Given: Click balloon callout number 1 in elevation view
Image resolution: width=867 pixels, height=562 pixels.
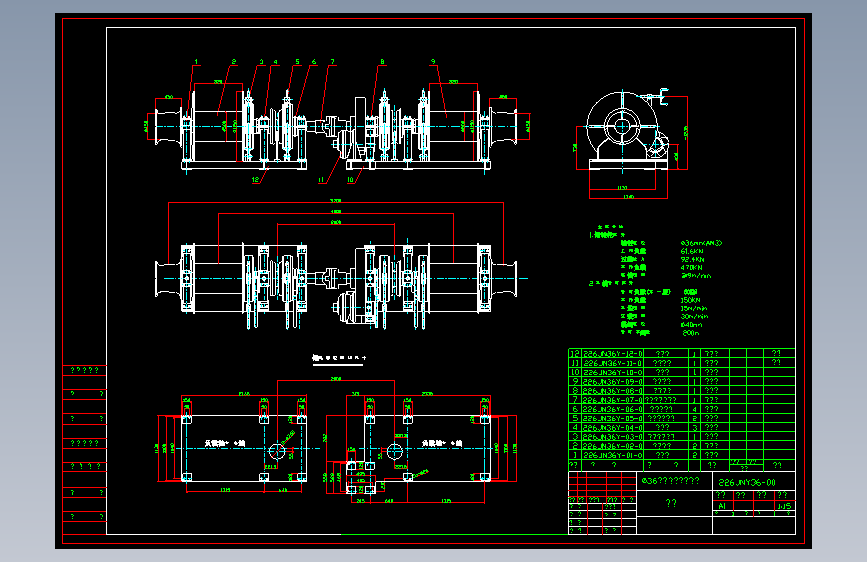Looking at the screenshot, I should (x=196, y=62).
